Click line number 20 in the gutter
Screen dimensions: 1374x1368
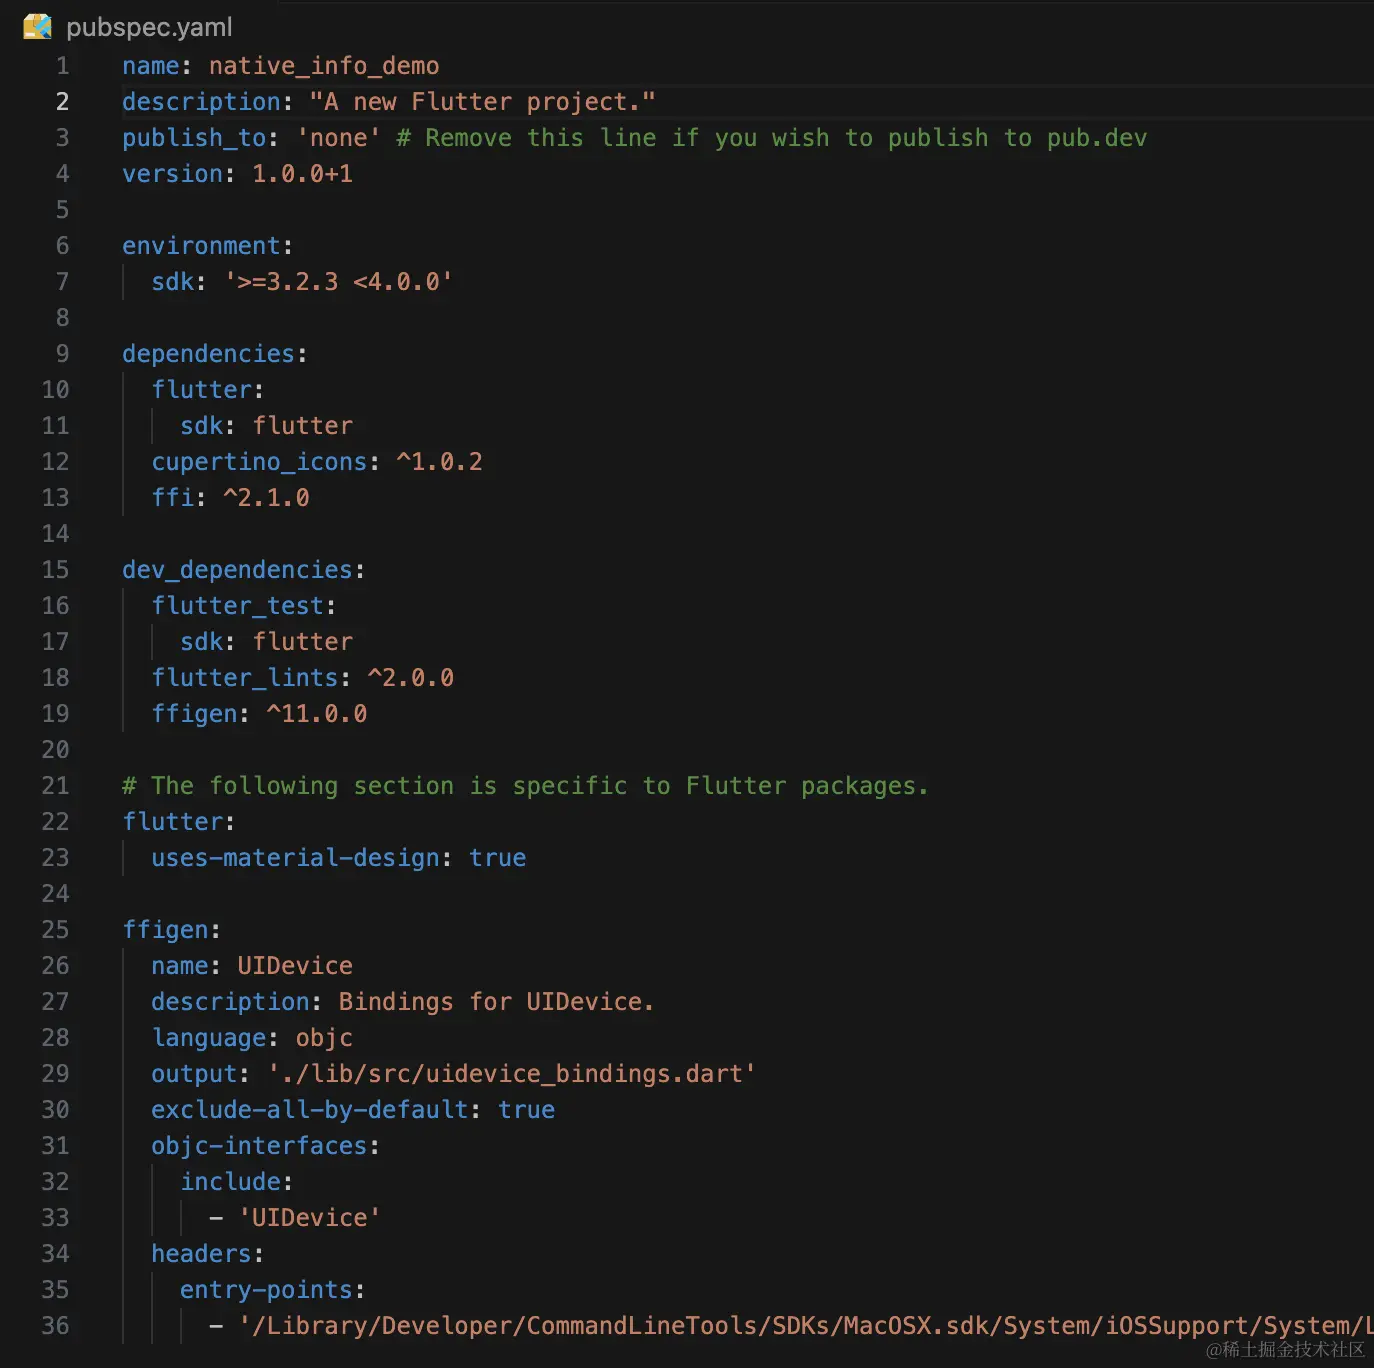tap(55, 750)
